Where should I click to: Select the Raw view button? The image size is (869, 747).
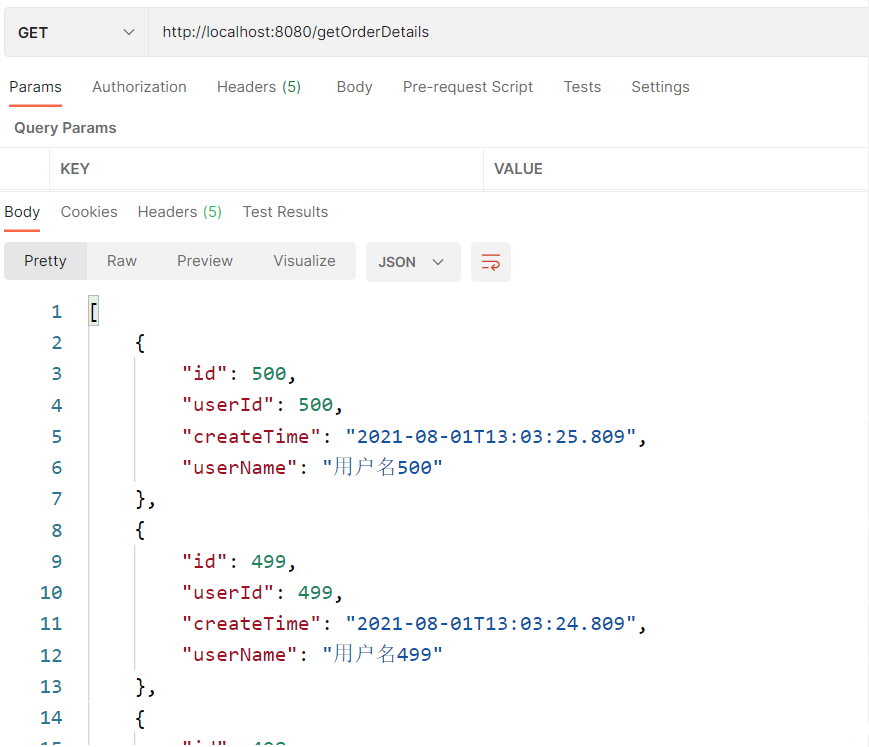point(122,261)
